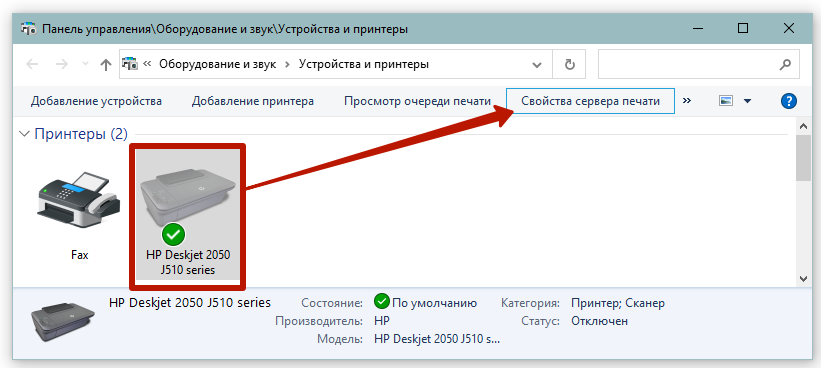Click the Fax label

tap(80, 255)
